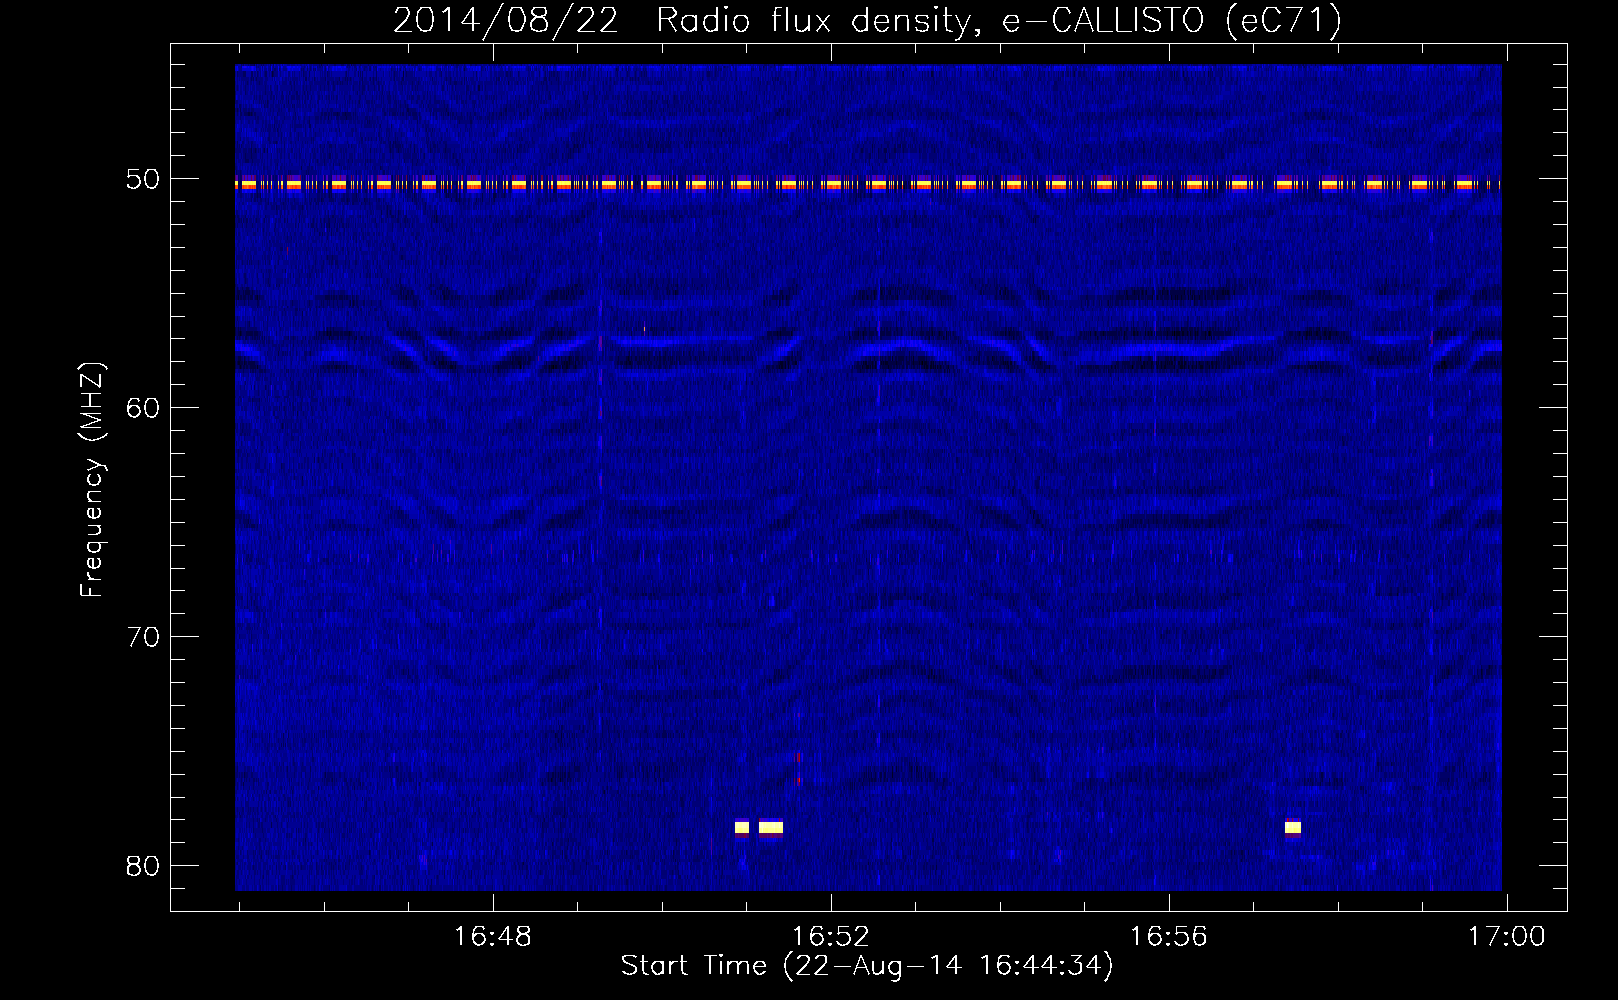Click the 16:52 time tick label
This screenshot has height=1000, width=1618.
831,937
